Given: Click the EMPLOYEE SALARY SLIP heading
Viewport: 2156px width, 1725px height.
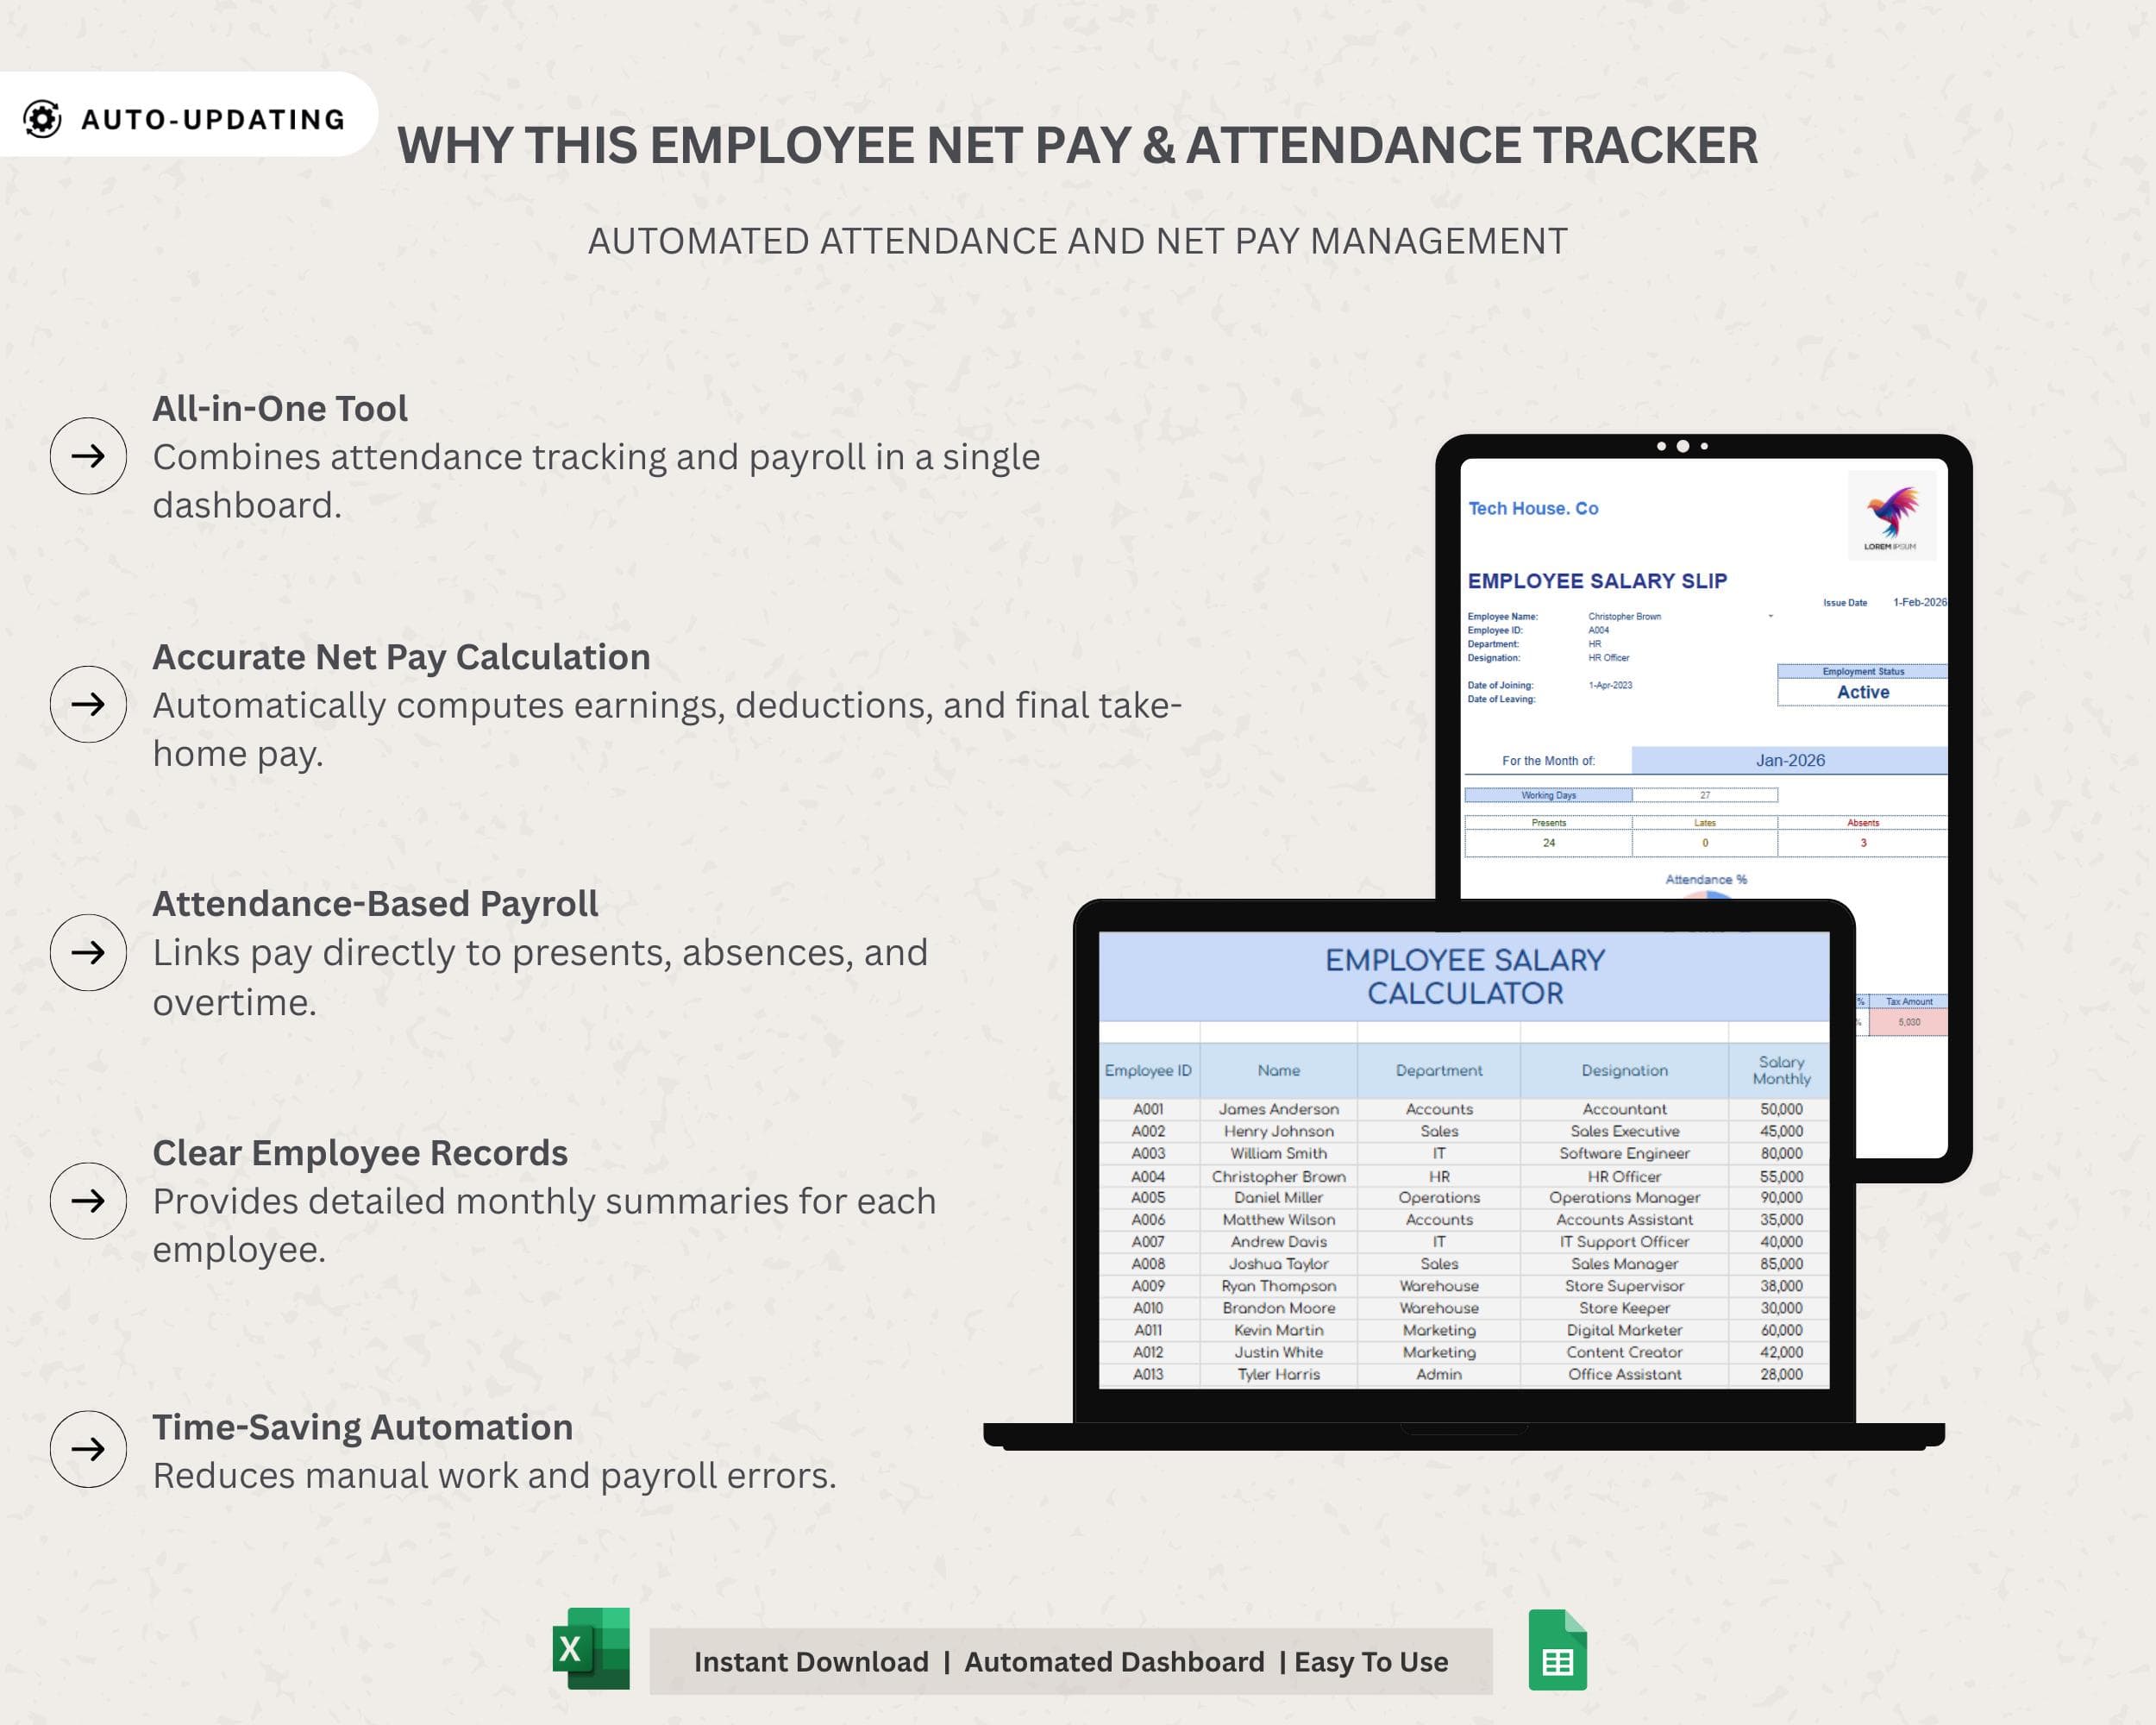Looking at the screenshot, I should [x=1597, y=581].
